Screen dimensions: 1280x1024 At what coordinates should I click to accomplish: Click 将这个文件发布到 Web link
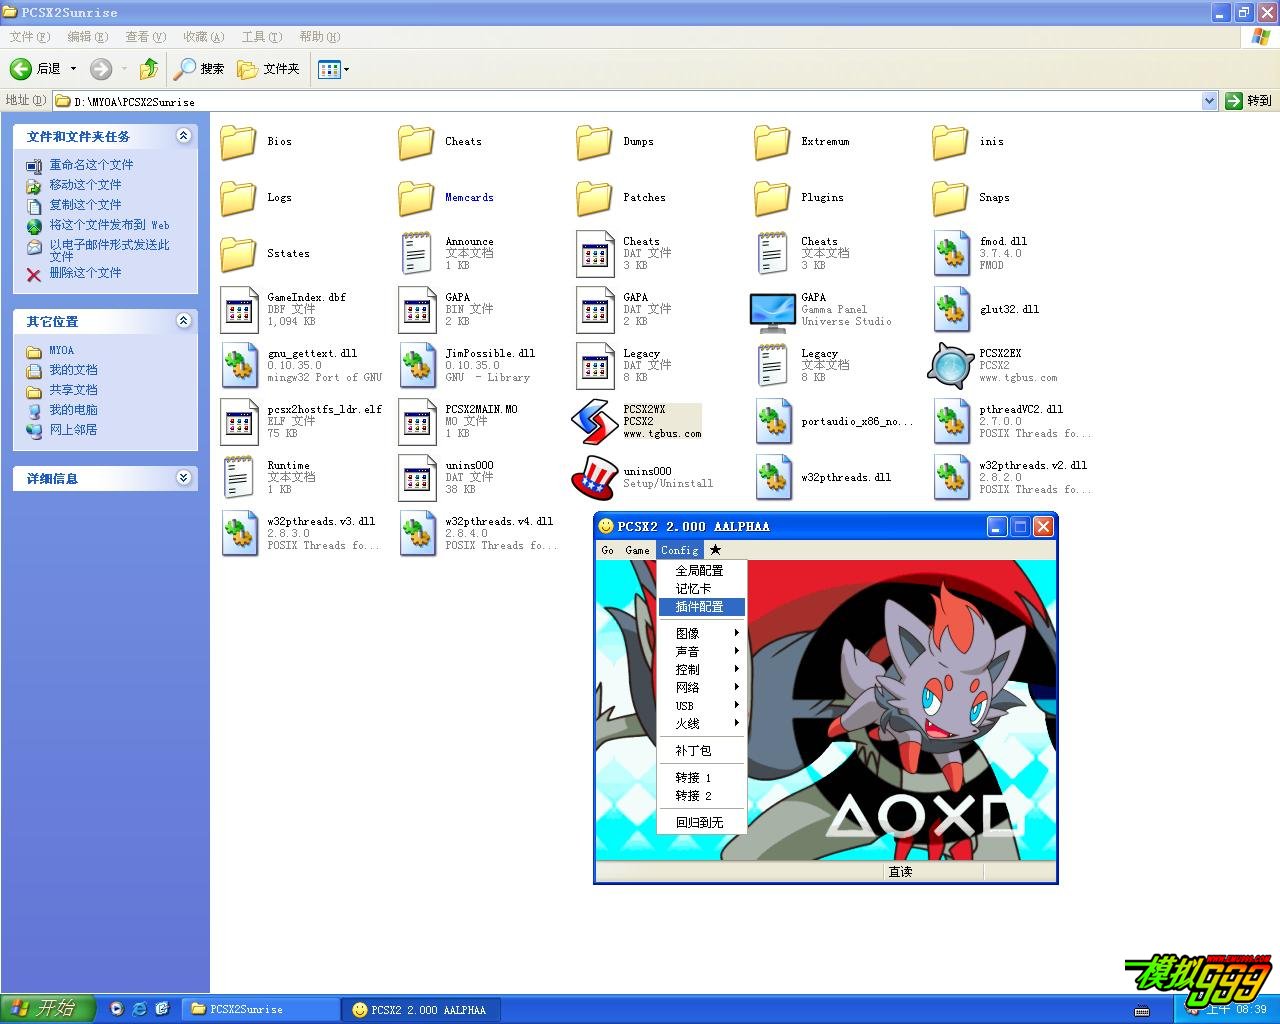click(x=109, y=225)
